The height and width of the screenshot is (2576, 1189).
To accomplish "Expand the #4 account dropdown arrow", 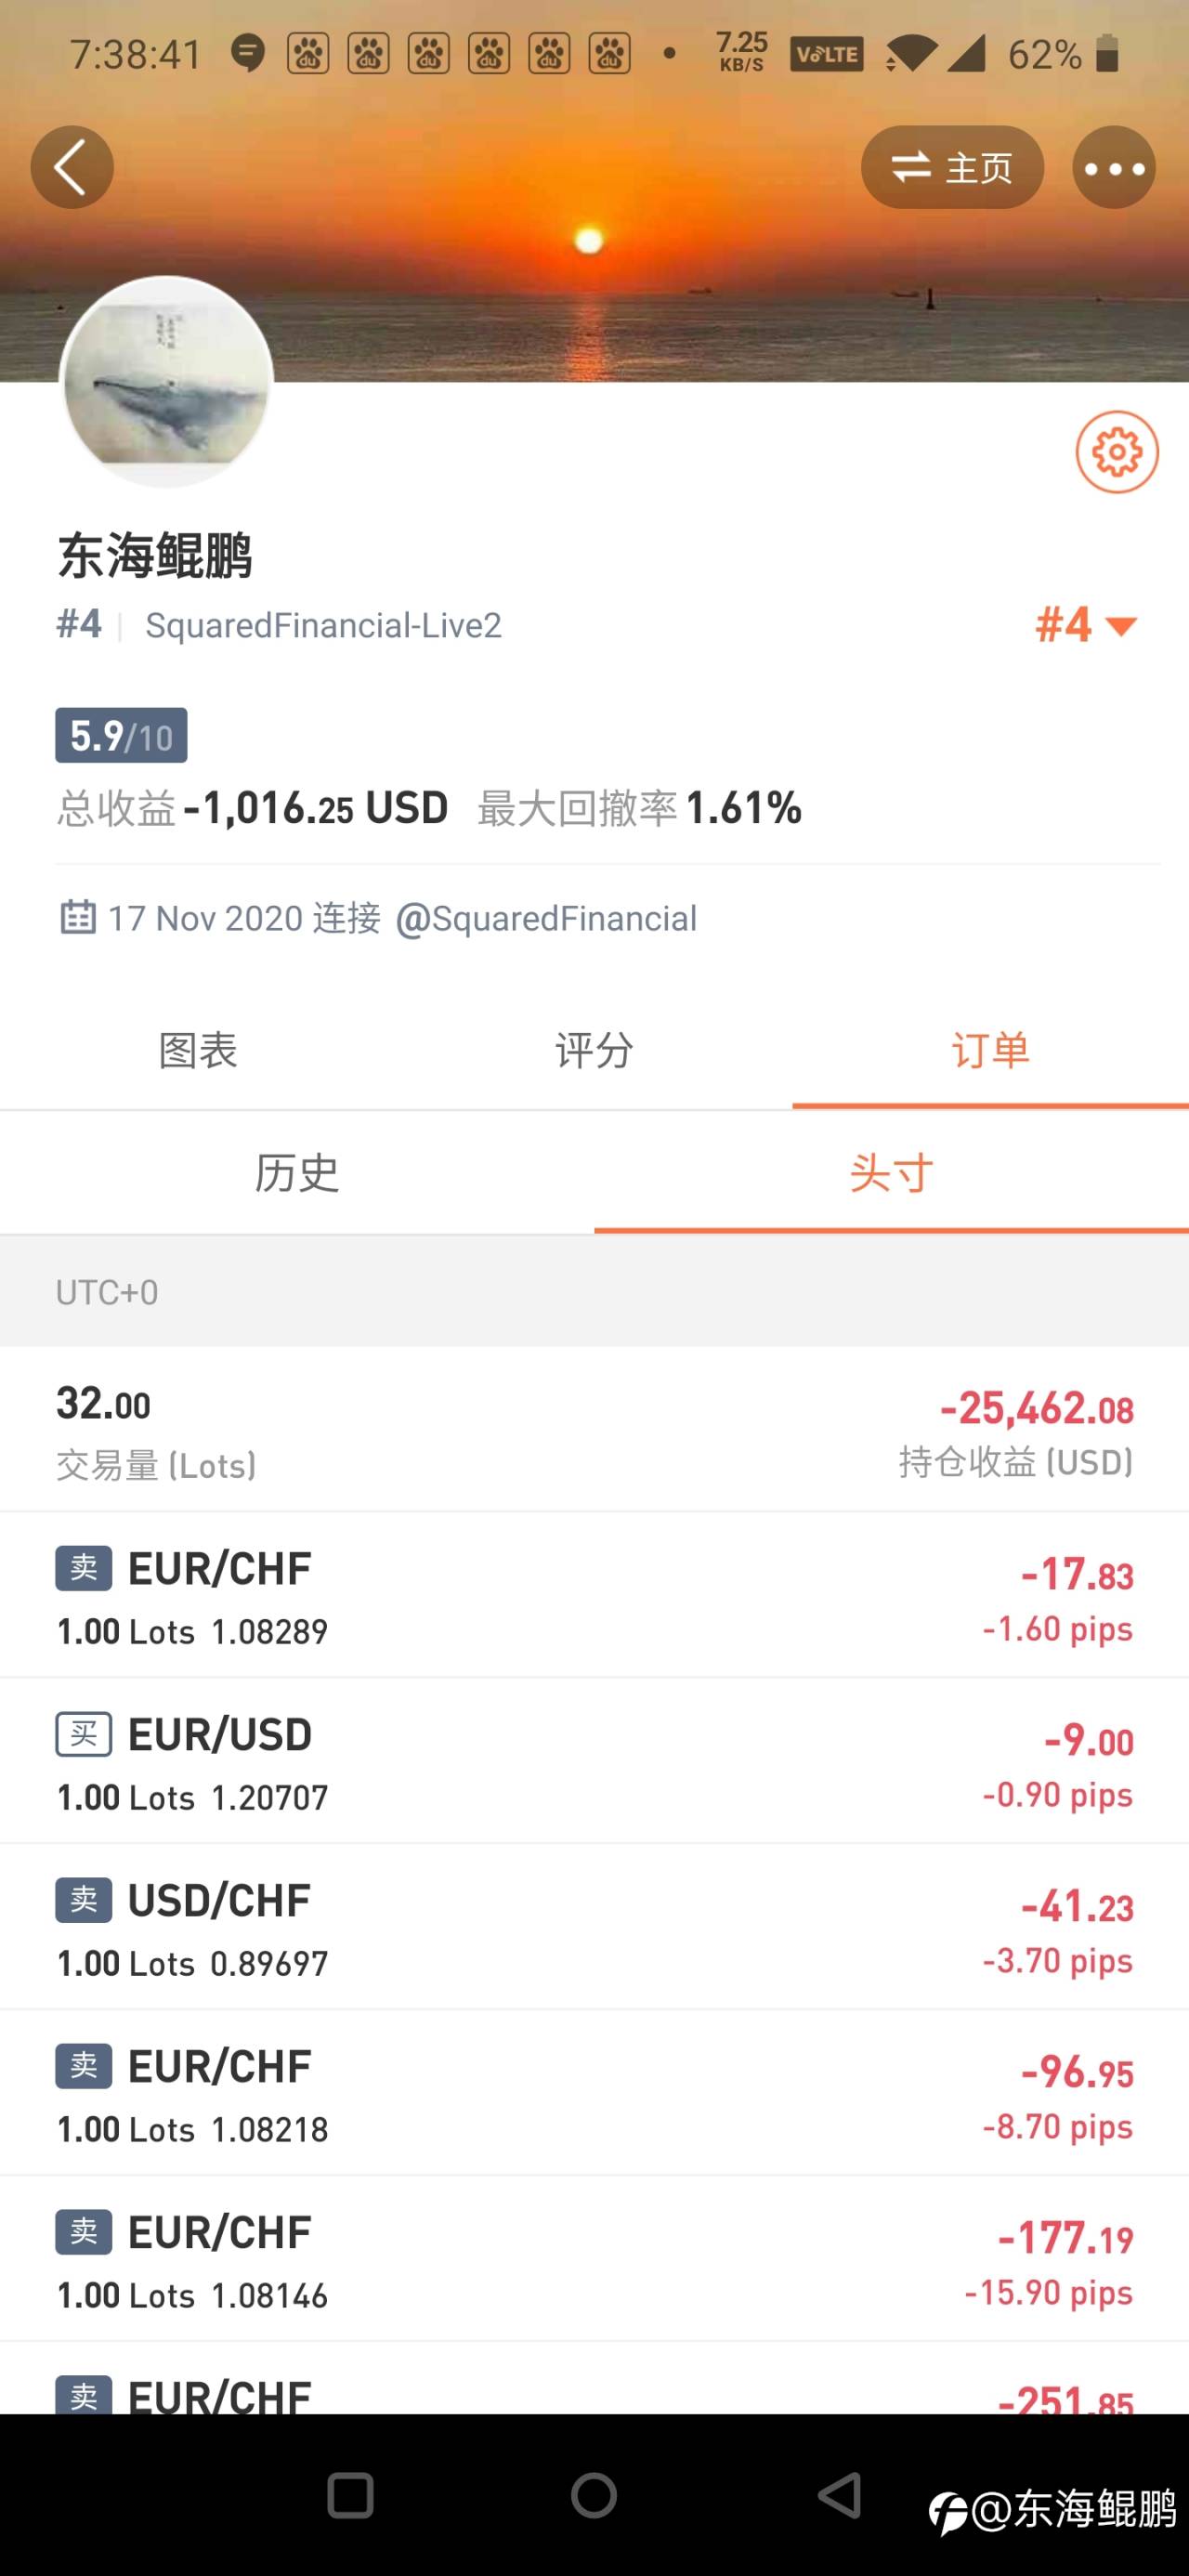I will tap(1121, 627).
